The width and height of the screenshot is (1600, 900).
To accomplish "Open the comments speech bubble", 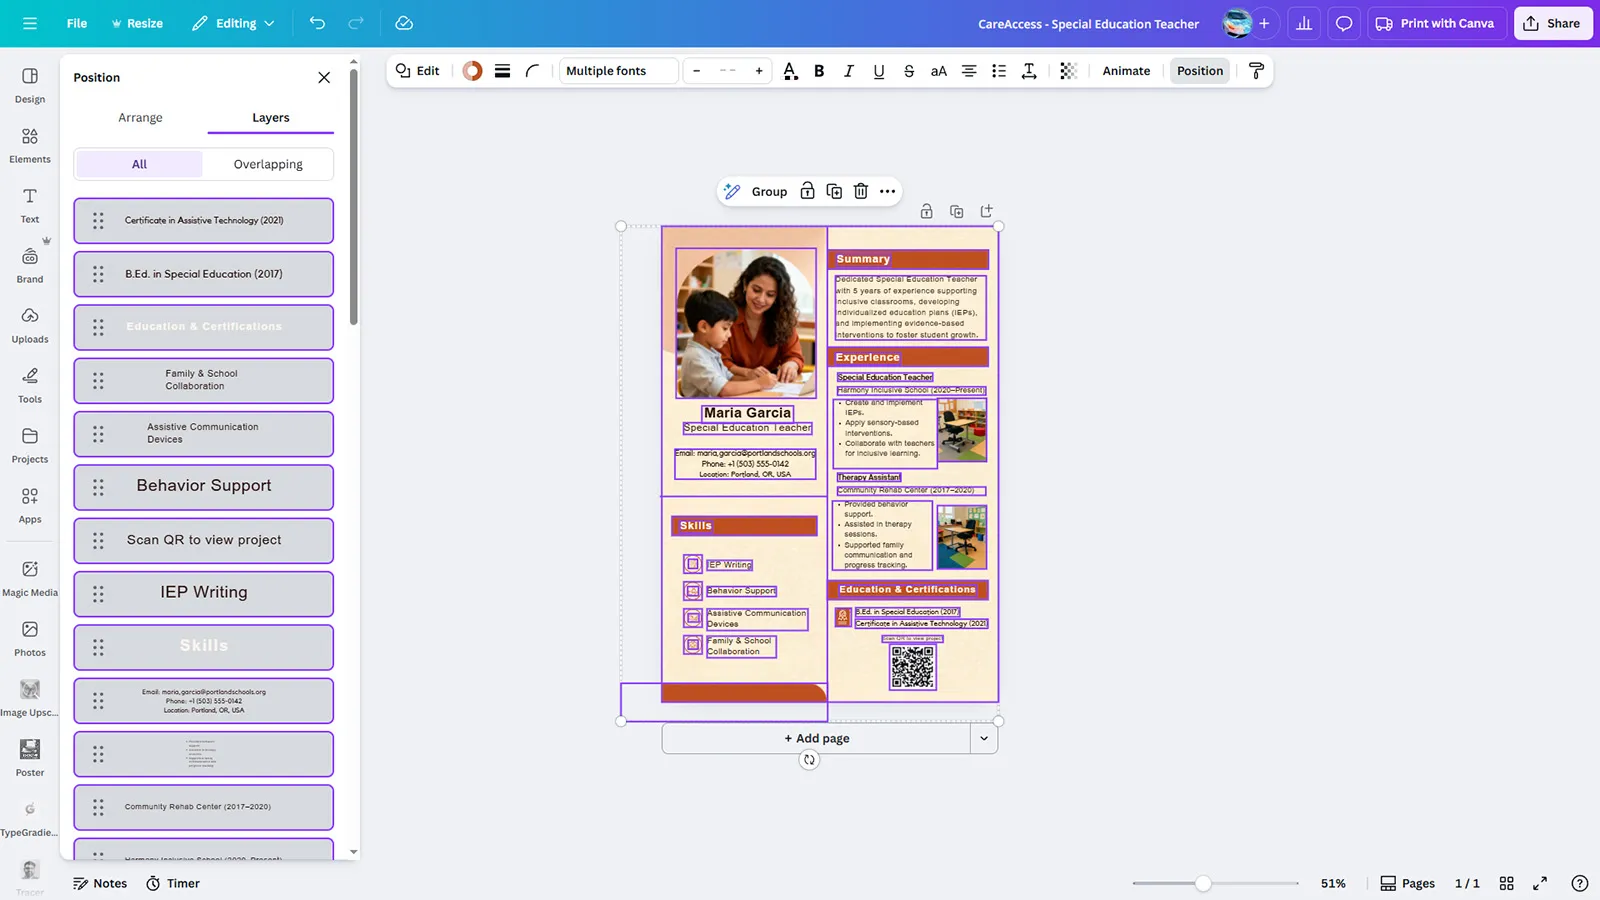I will tap(1344, 23).
